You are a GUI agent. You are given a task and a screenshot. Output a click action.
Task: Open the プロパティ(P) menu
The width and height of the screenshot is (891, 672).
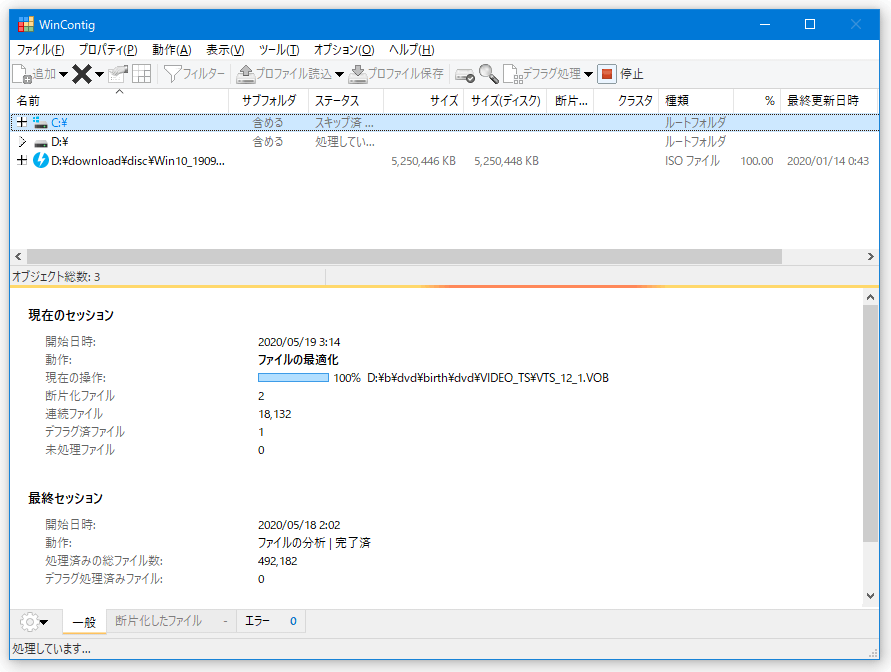pyautogui.click(x=108, y=50)
